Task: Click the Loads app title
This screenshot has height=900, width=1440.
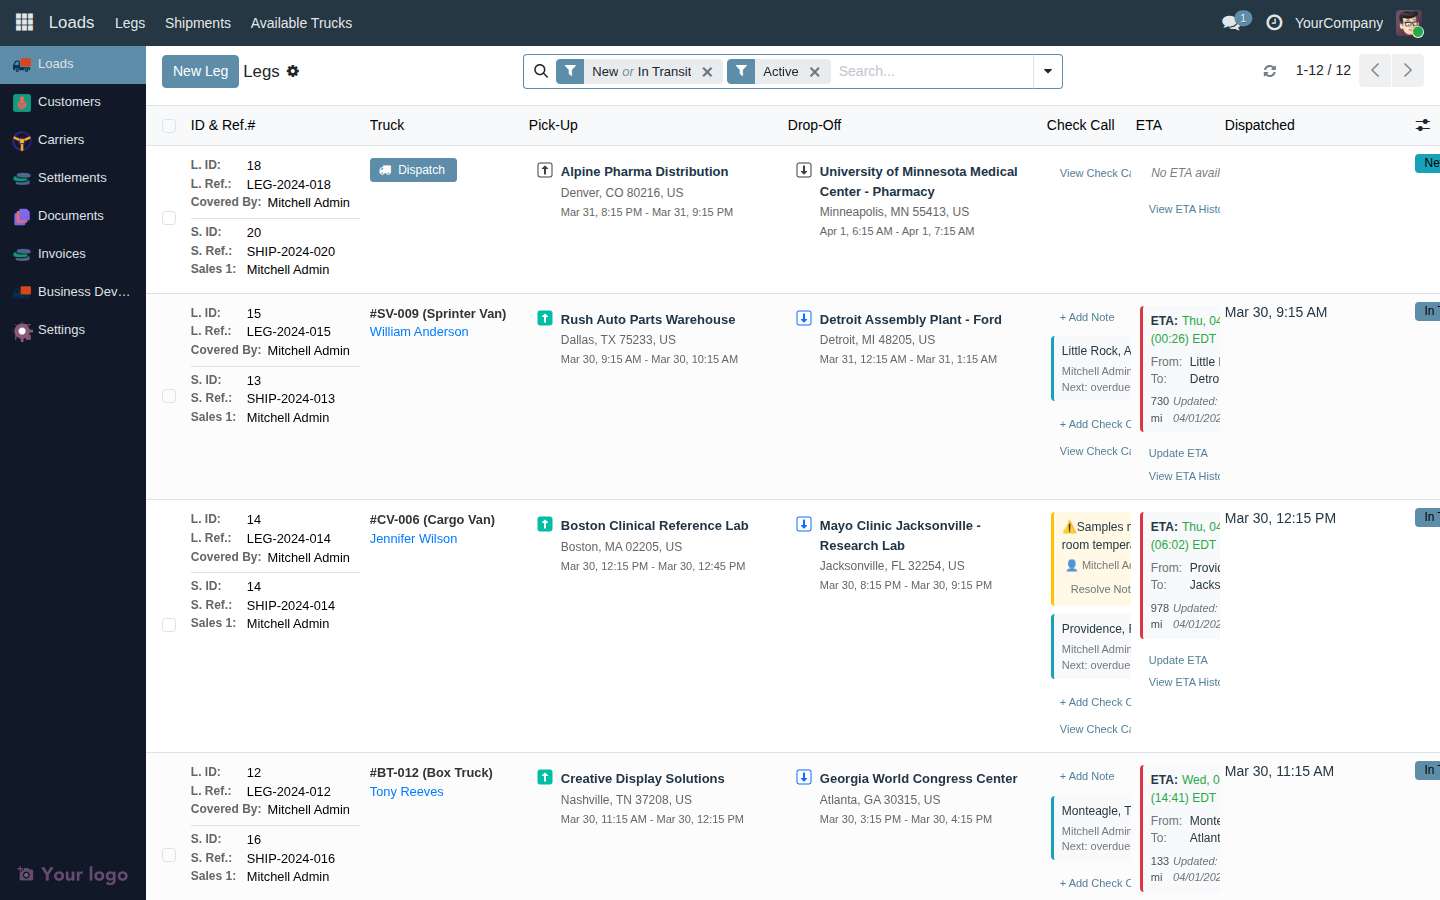Action: [x=72, y=22]
